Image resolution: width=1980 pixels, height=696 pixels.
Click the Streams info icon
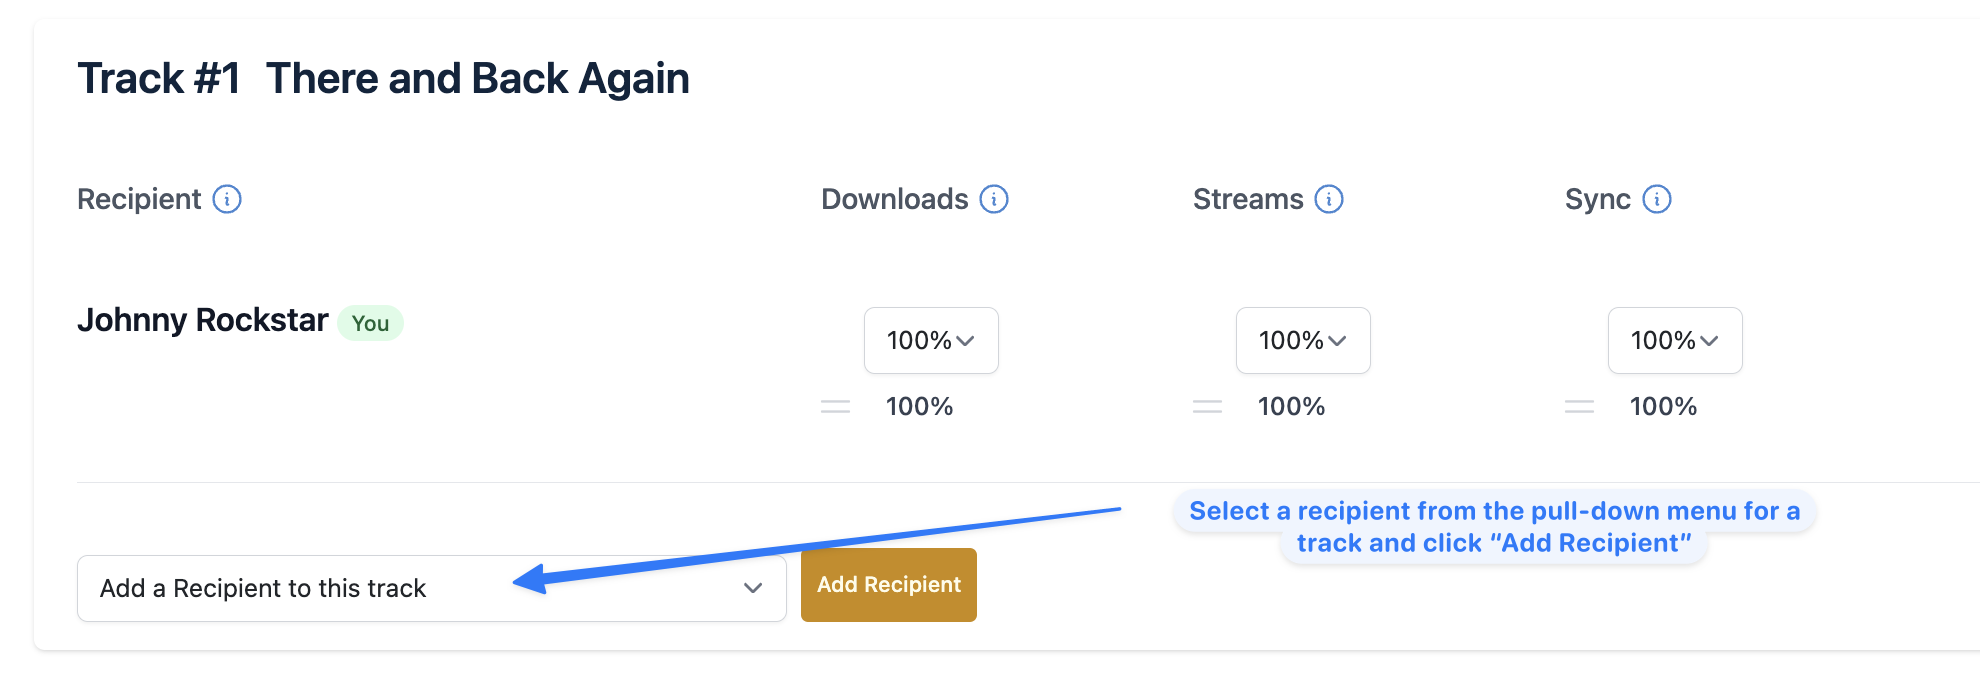point(1329,199)
